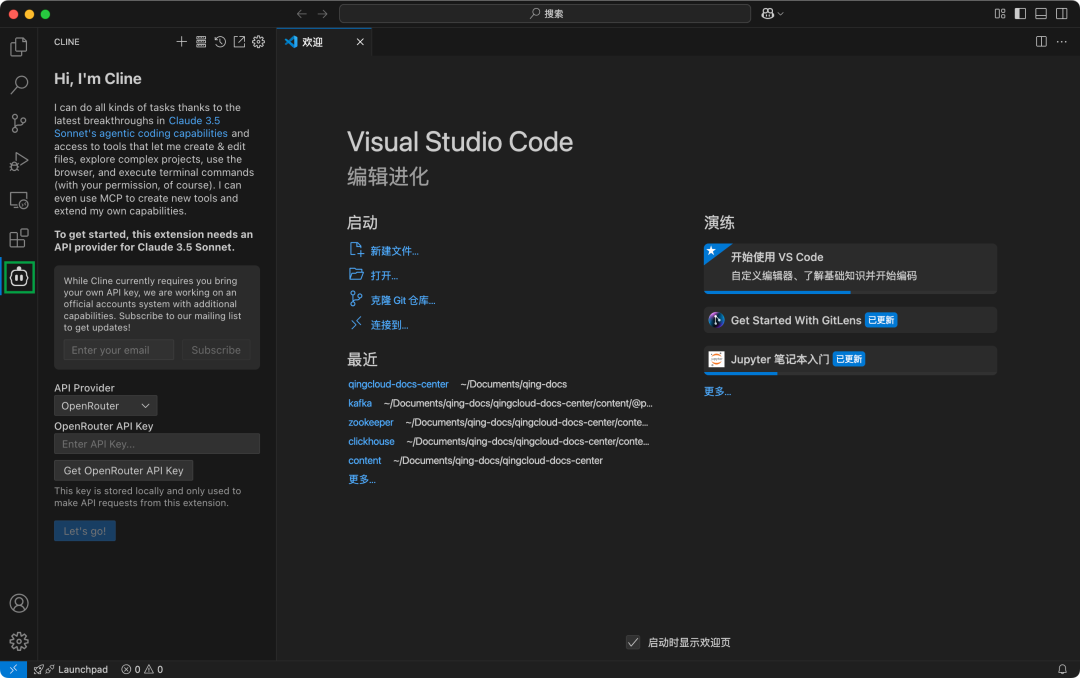Viewport: 1080px width, 678px height.
Task: Open the Run and Debug view
Action: [x=18, y=161]
